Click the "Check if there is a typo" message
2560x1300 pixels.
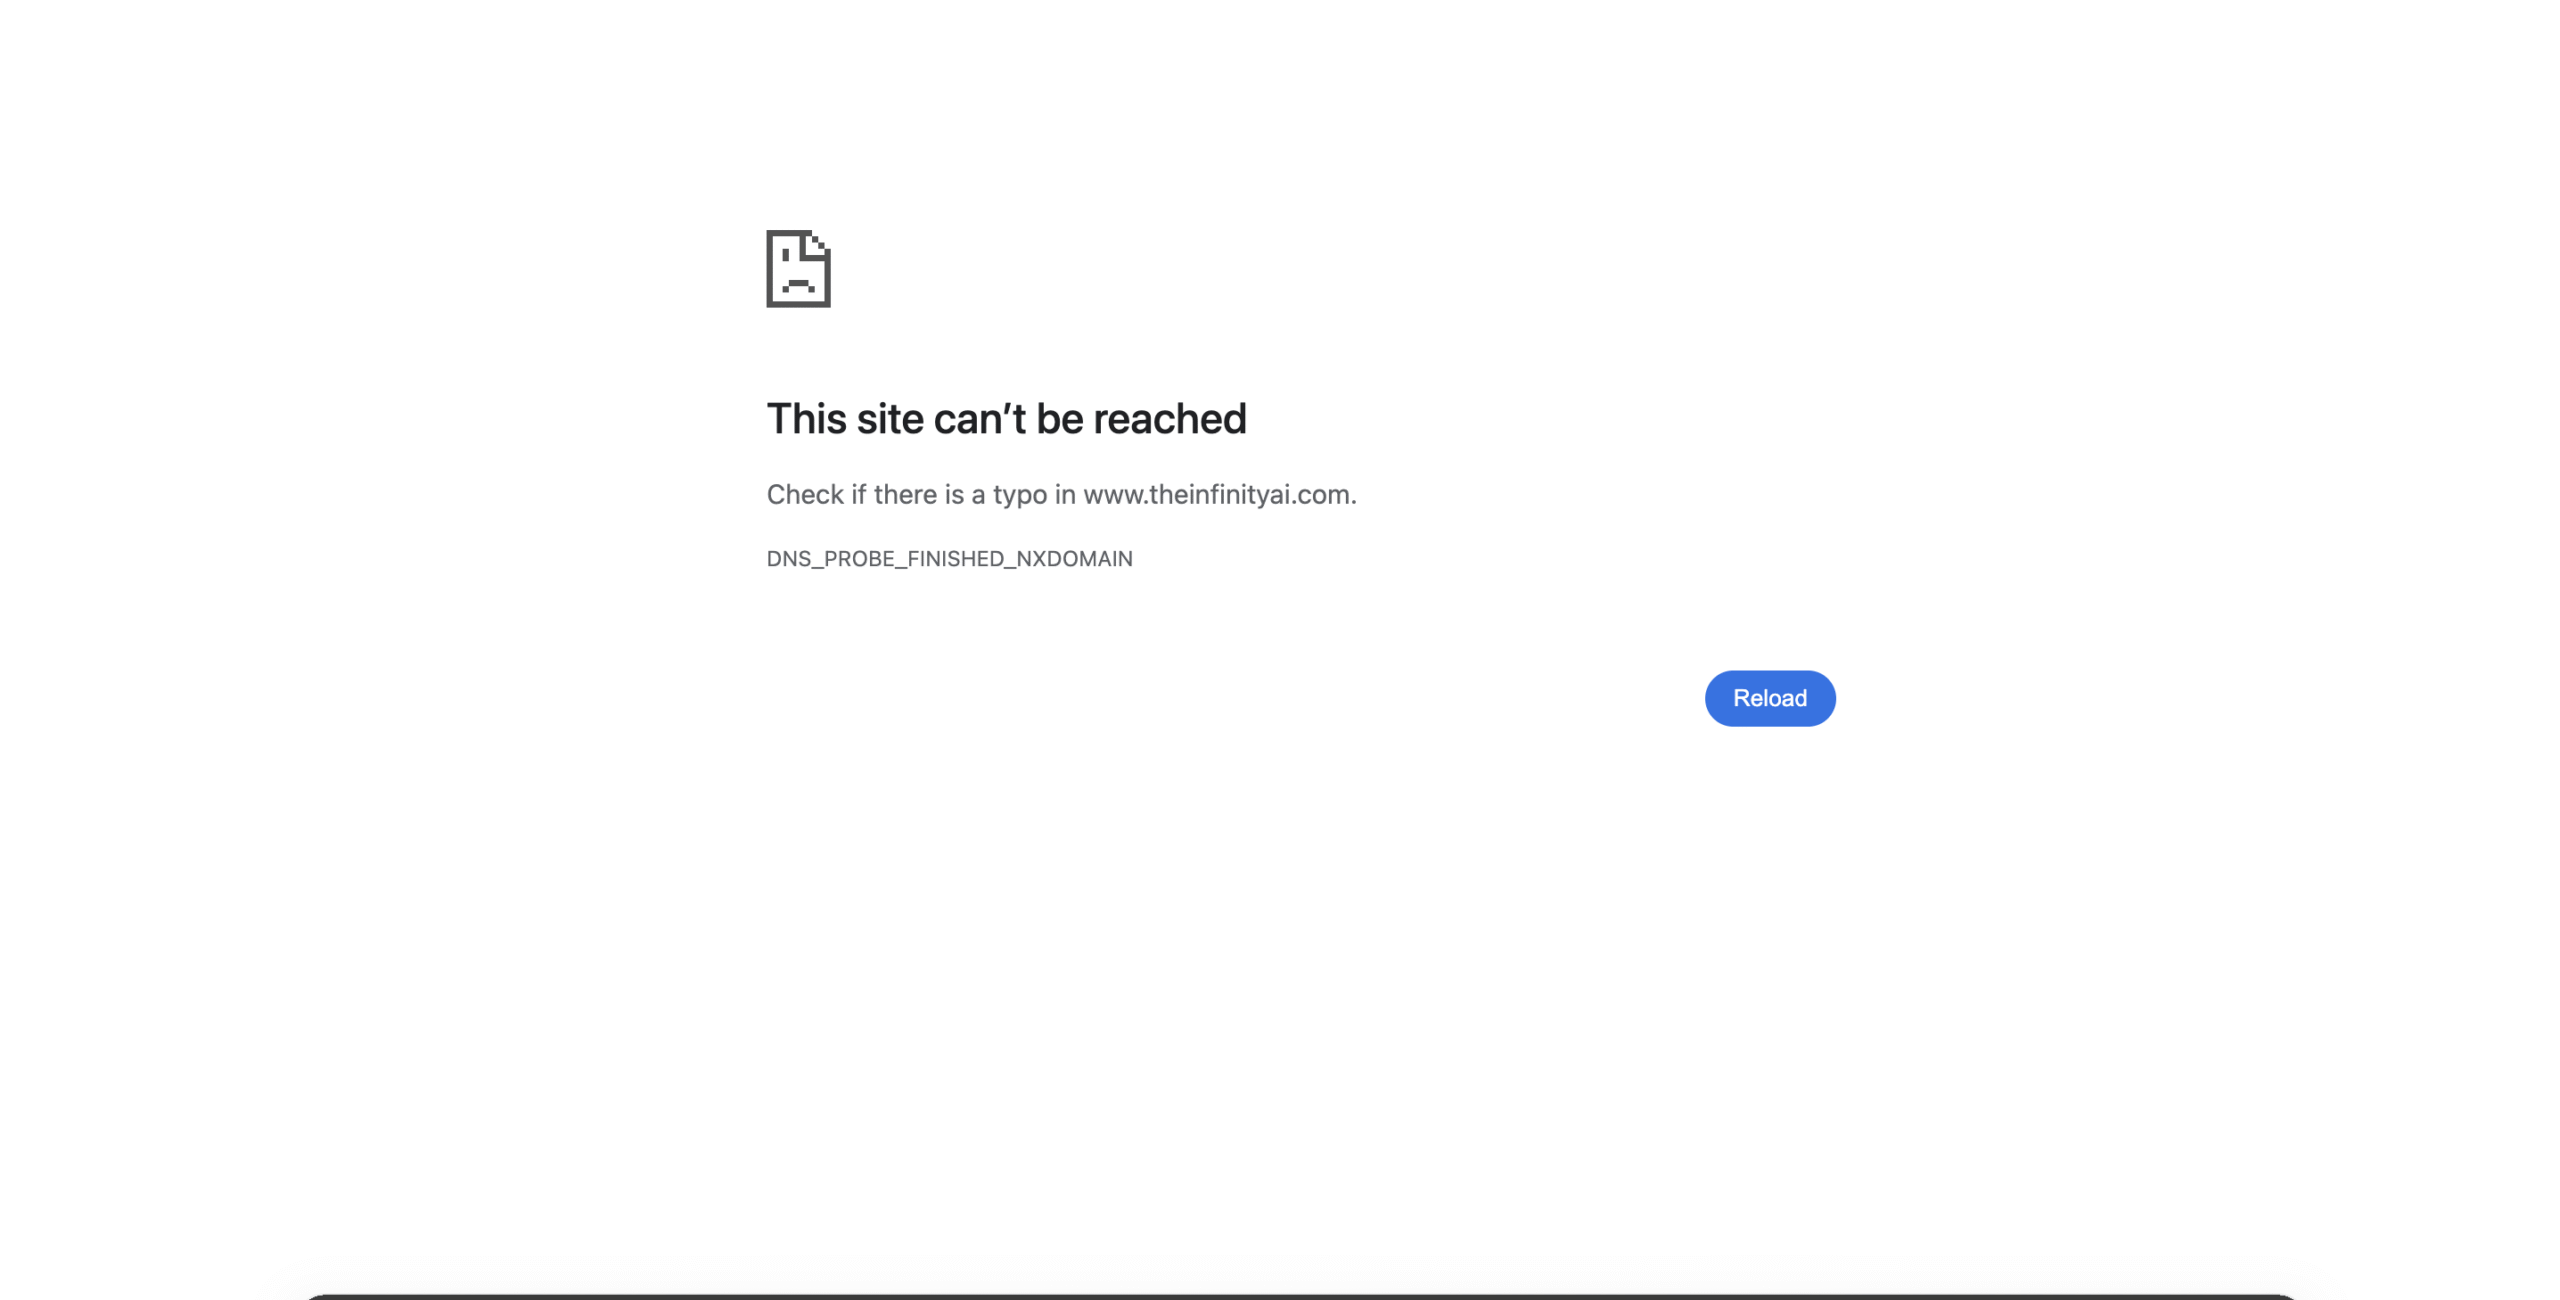click(1061, 494)
